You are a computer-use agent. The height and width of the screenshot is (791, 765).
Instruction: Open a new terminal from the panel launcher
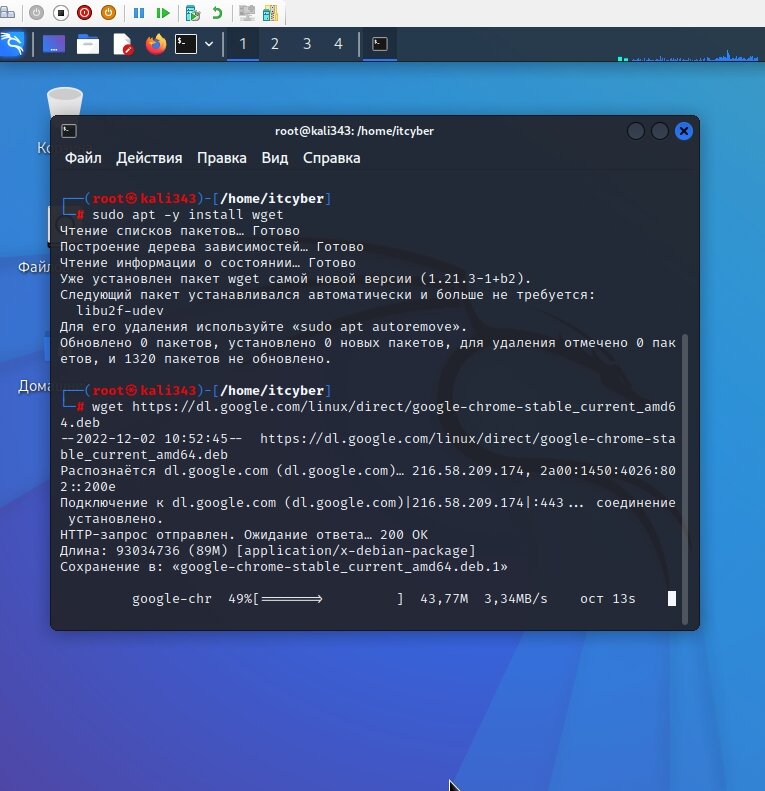tap(186, 44)
